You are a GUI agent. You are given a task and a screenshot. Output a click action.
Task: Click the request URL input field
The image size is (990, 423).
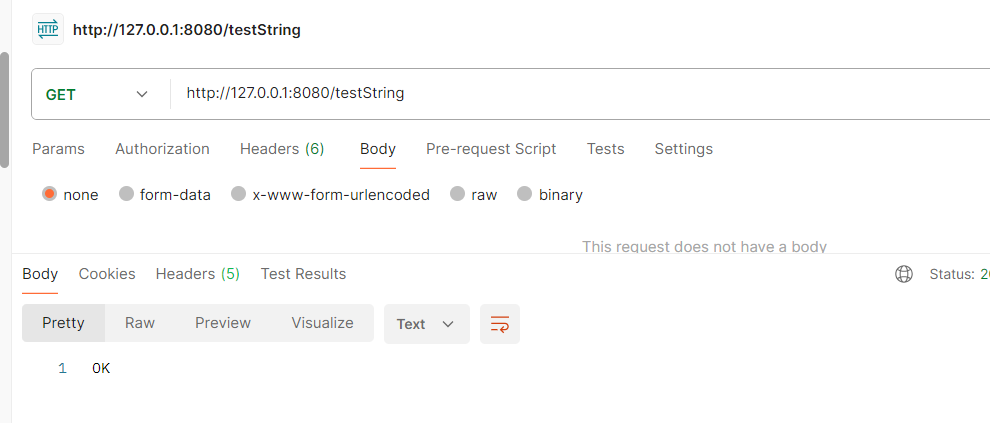pos(580,94)
